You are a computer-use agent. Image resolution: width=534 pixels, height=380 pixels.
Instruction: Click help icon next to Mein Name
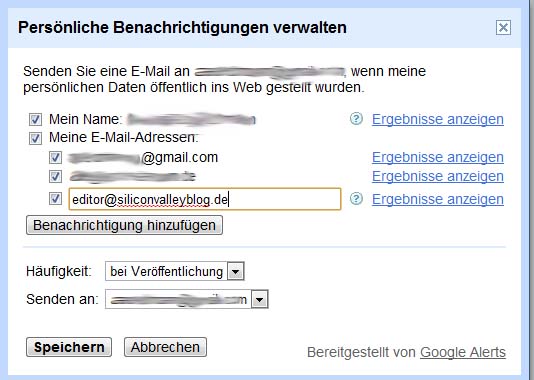point(356,119)
